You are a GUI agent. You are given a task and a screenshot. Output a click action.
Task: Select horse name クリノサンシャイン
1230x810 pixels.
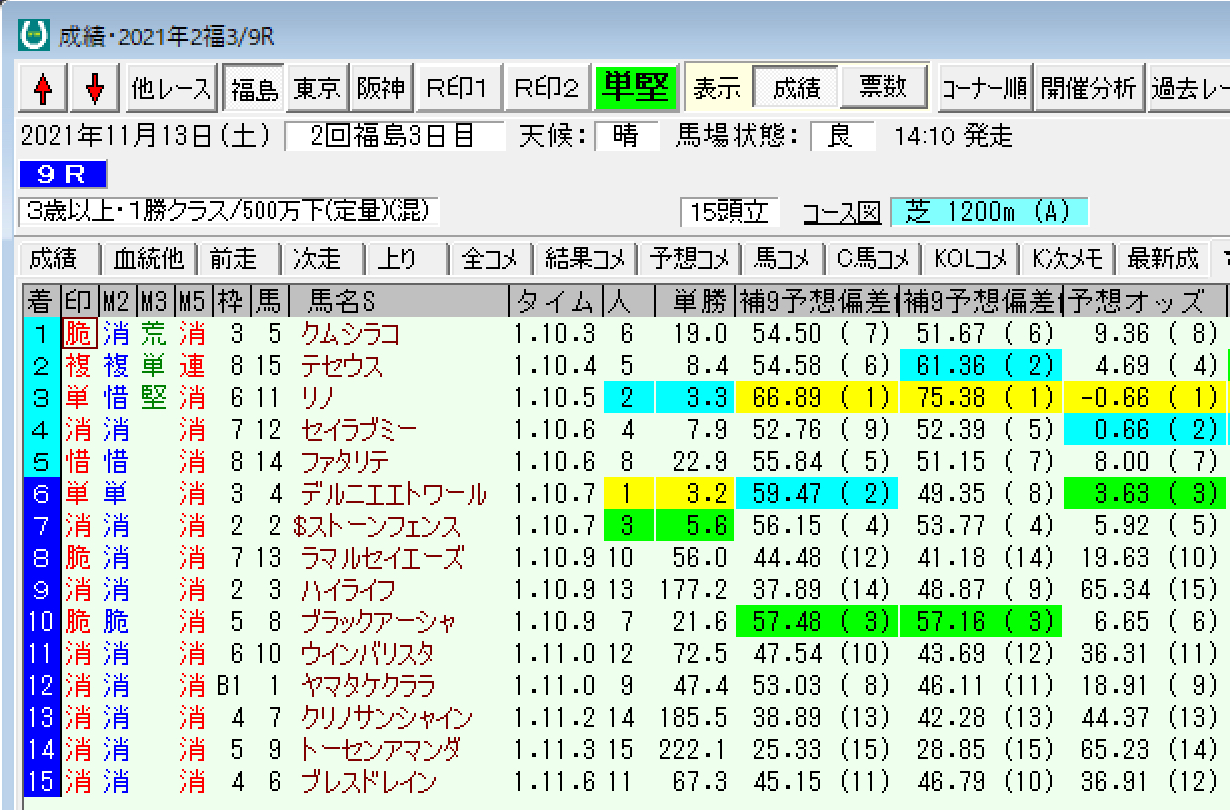click(x=386, y=719)
